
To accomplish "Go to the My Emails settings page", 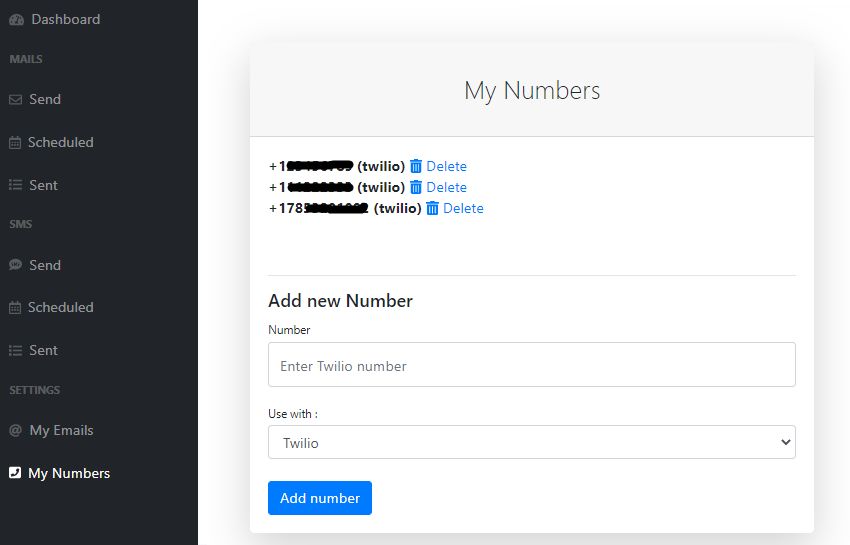I will (x=61, y=430).
